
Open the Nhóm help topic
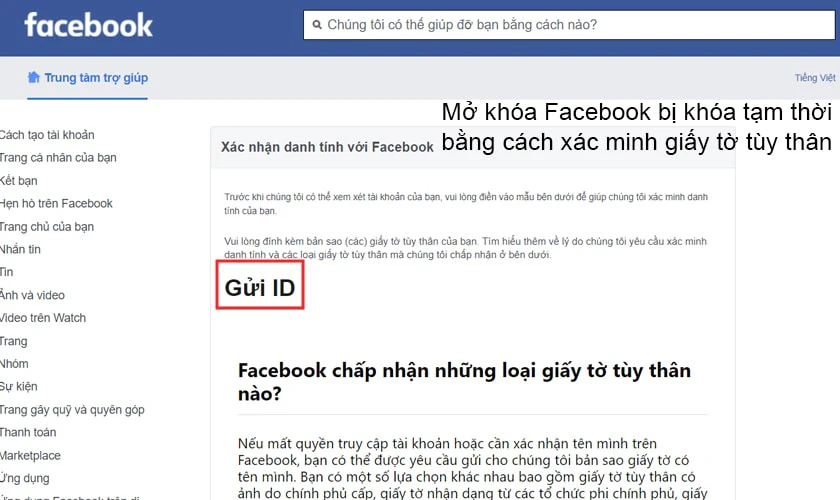[x=14, y=364]
